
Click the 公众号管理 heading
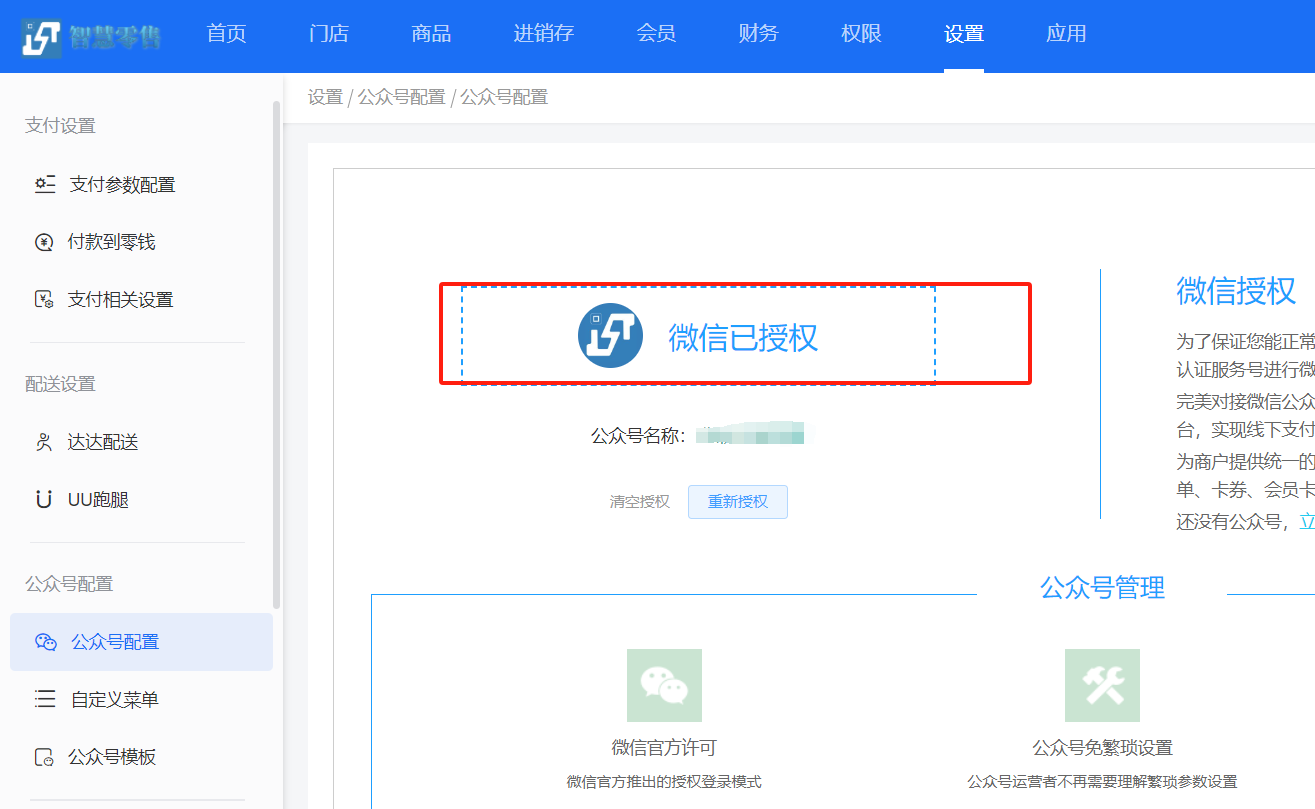1102,588
